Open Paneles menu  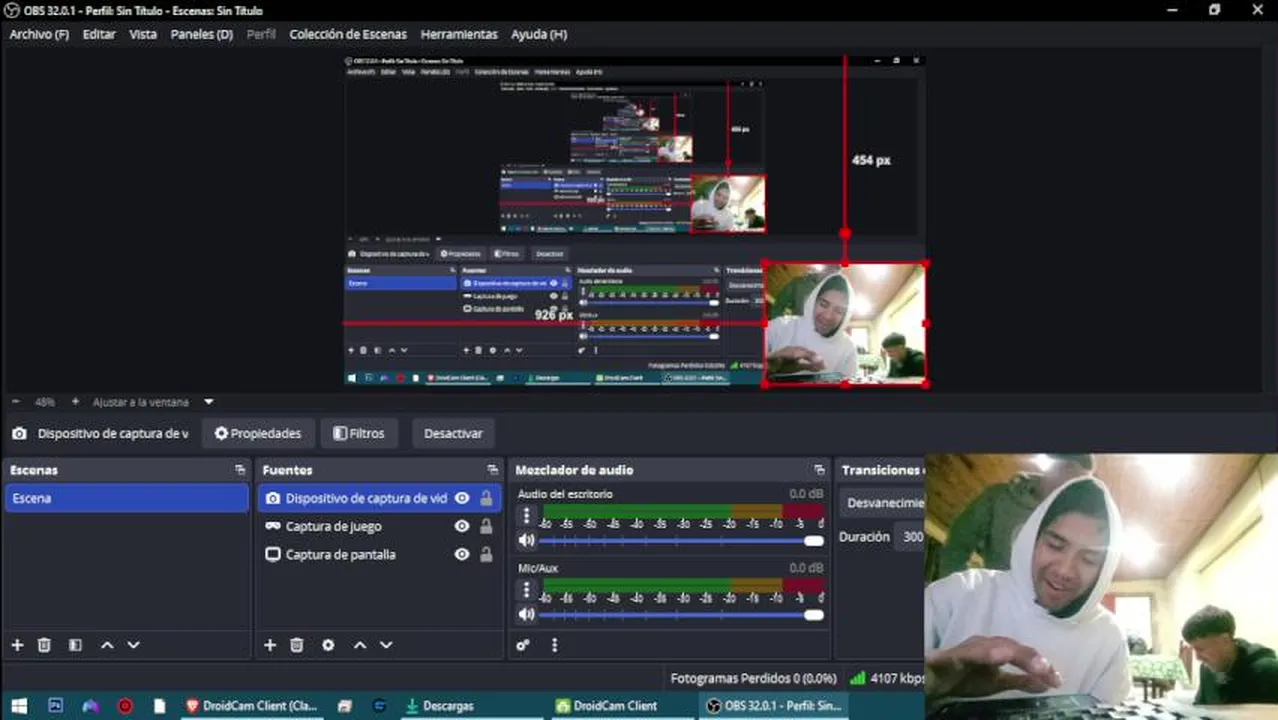click(x=201, y=34)
